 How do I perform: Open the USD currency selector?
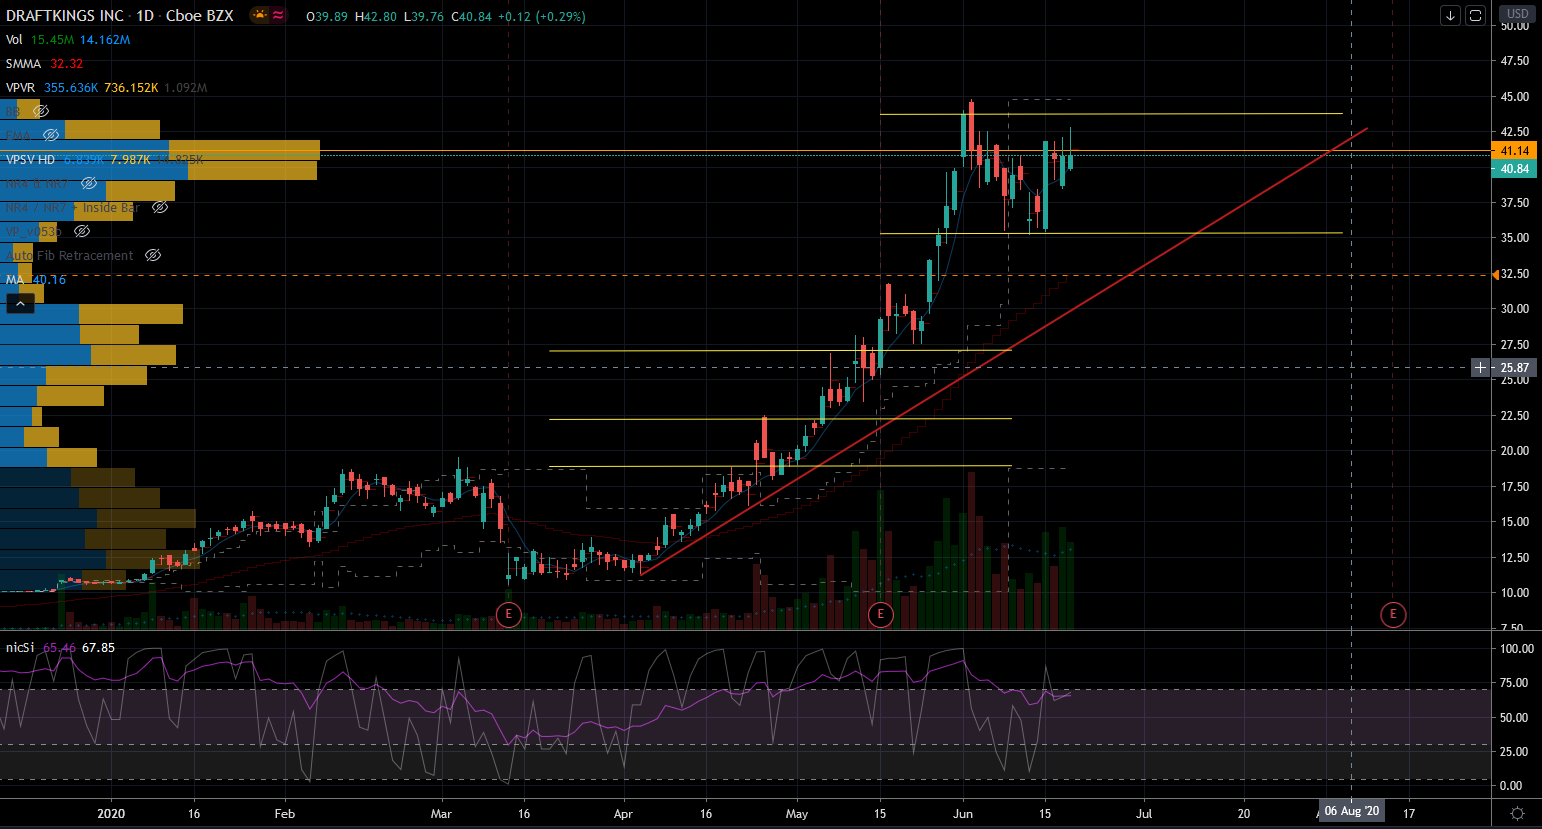point(1517,14)
